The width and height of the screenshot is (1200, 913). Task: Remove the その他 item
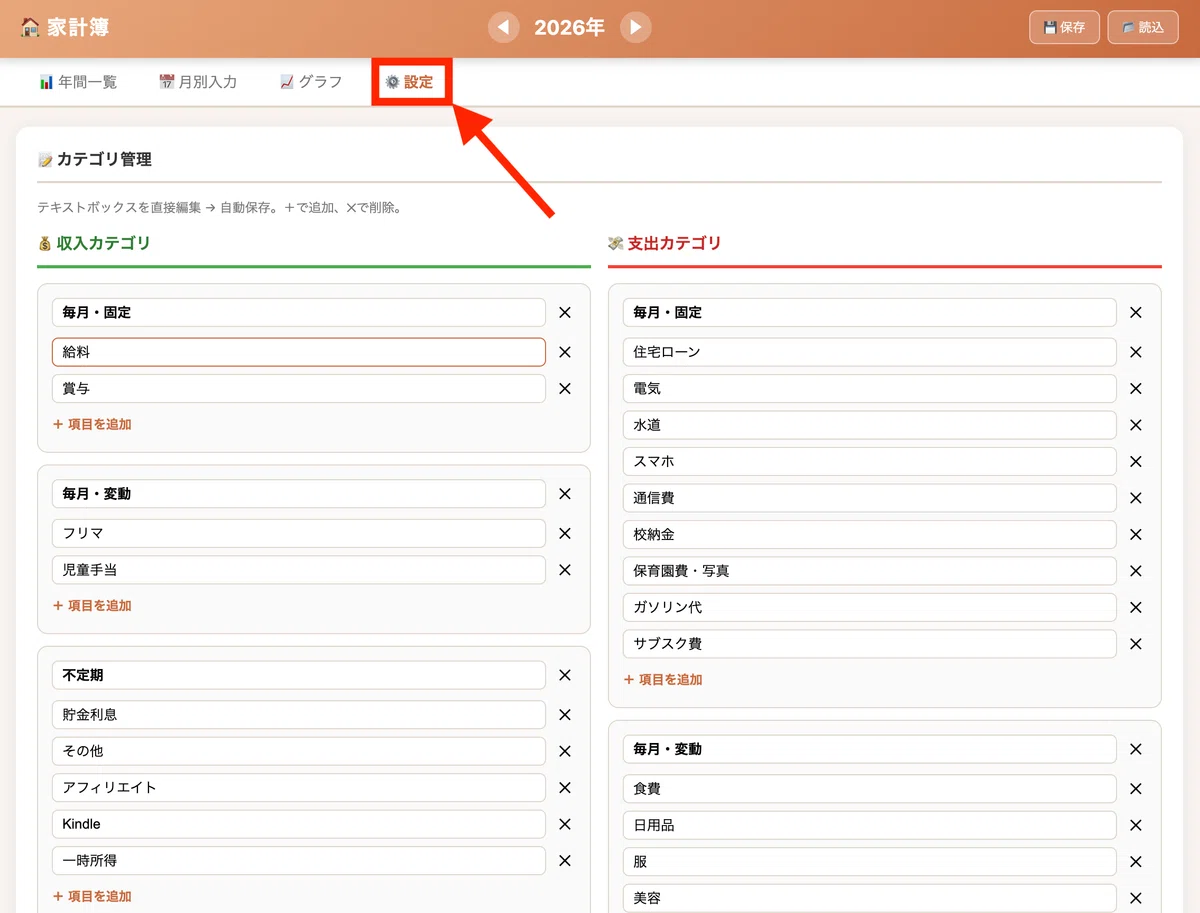[565, 751]
